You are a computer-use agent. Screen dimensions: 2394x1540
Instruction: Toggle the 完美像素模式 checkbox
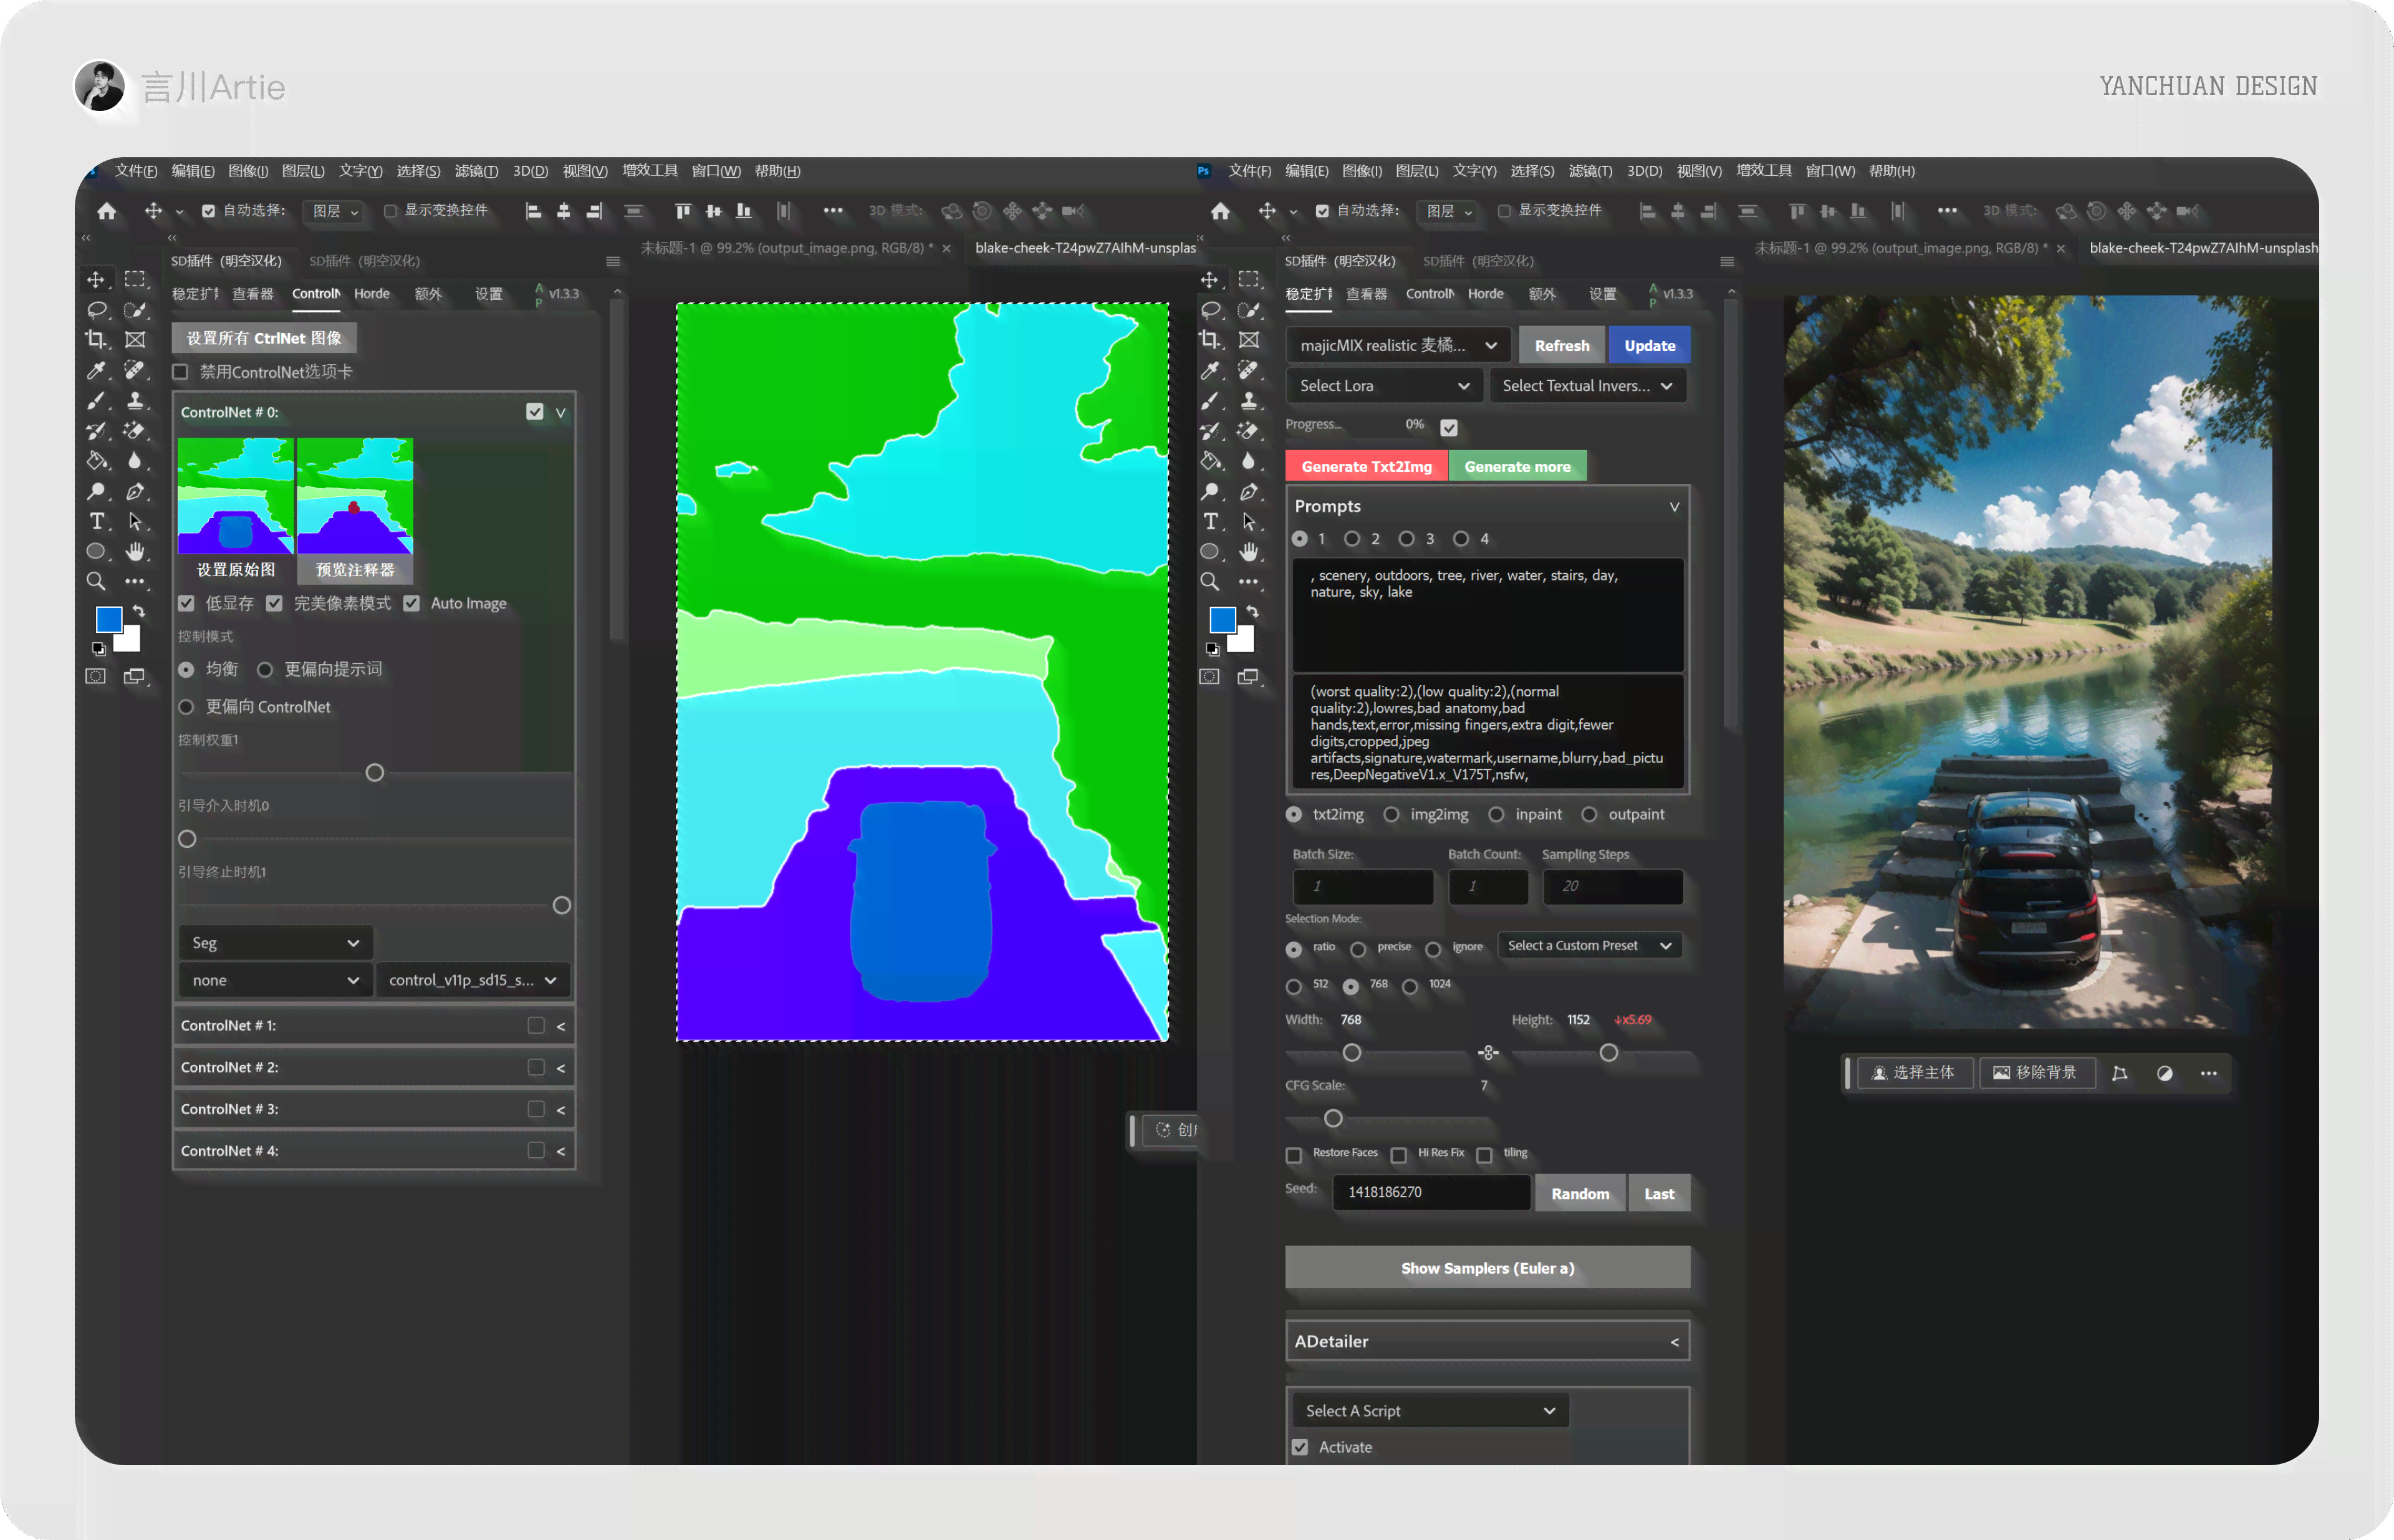tap(274, 603)
